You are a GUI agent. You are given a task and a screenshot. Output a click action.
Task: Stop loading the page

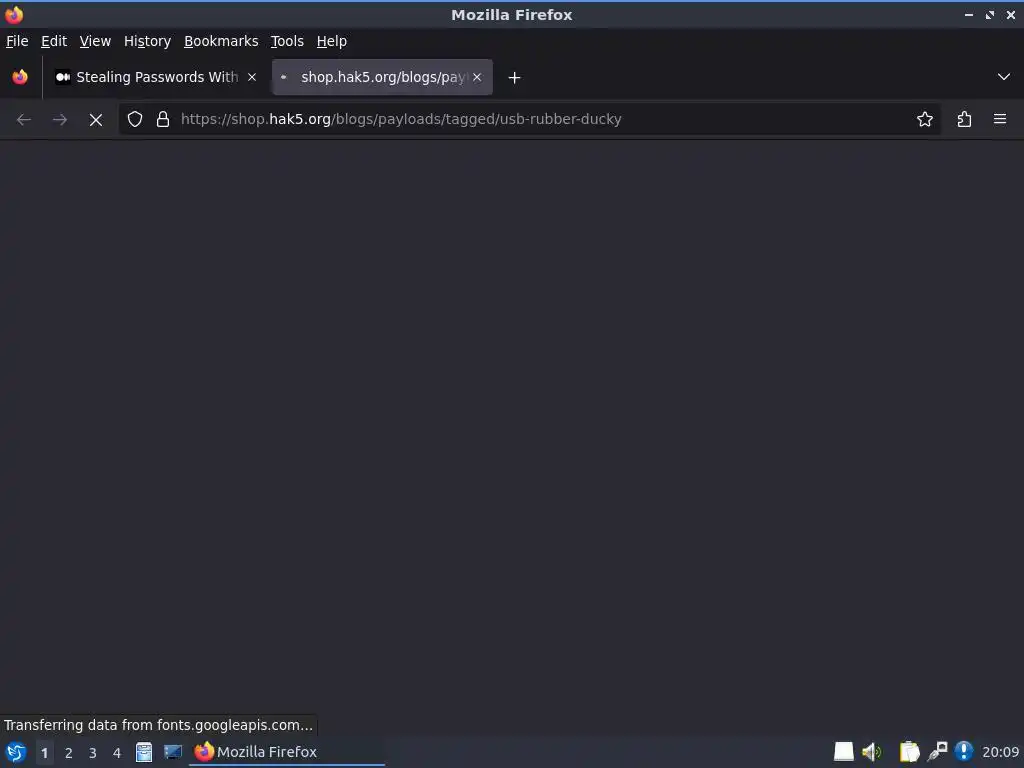(x=96, y=120)
